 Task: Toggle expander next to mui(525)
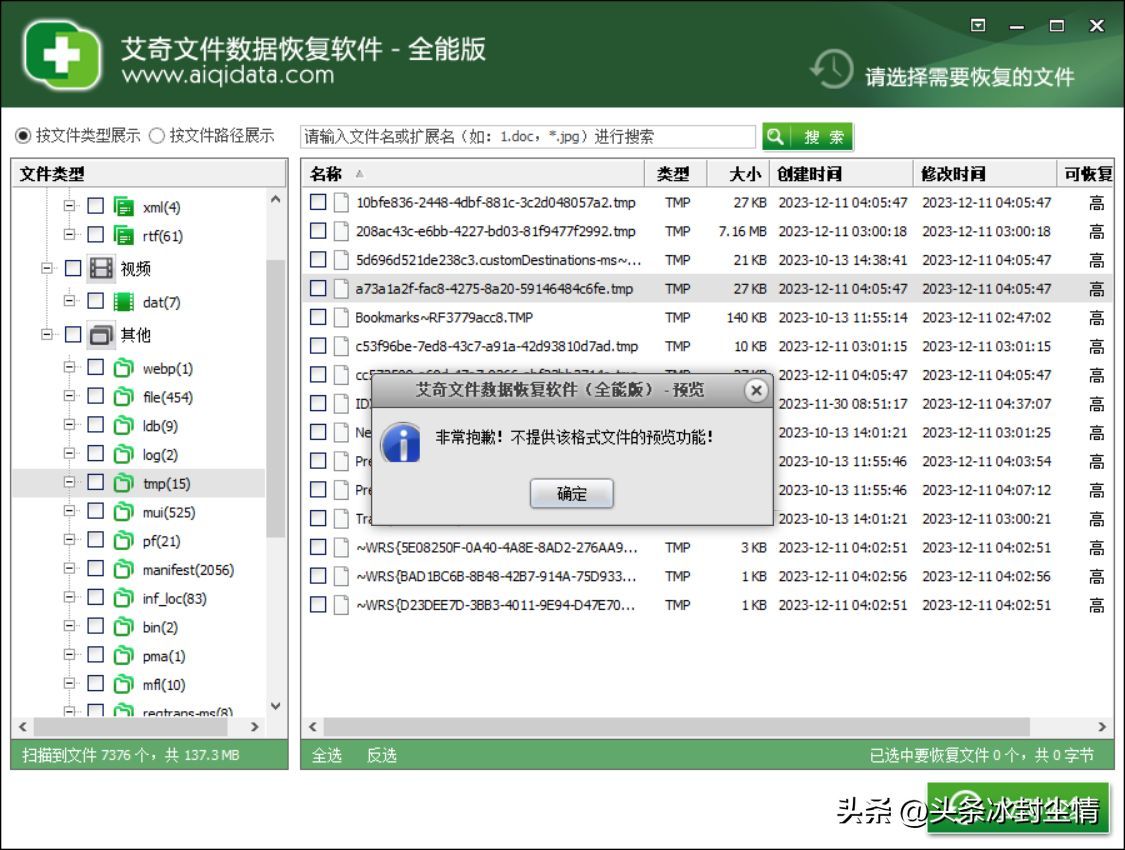pyautogui.click(x=69, y=511)
